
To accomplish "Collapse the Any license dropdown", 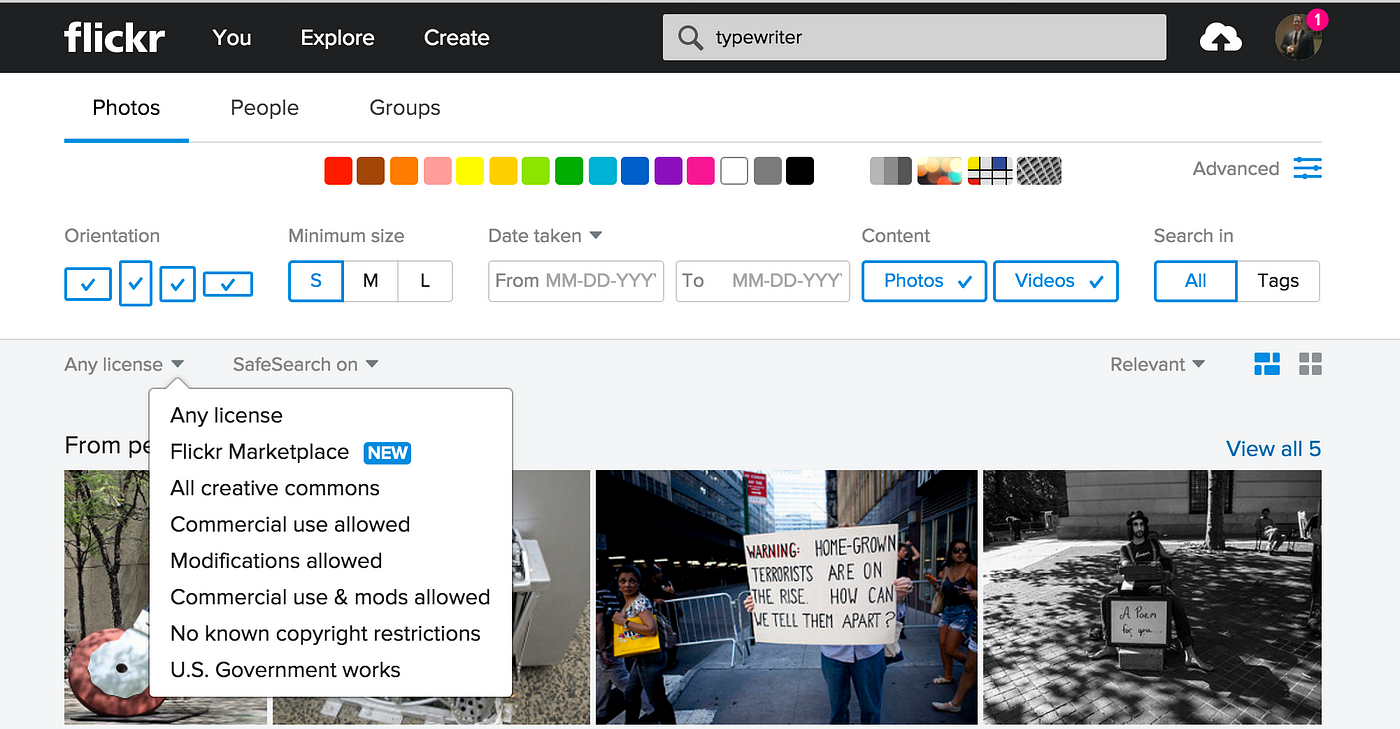I will coord(124,364).
